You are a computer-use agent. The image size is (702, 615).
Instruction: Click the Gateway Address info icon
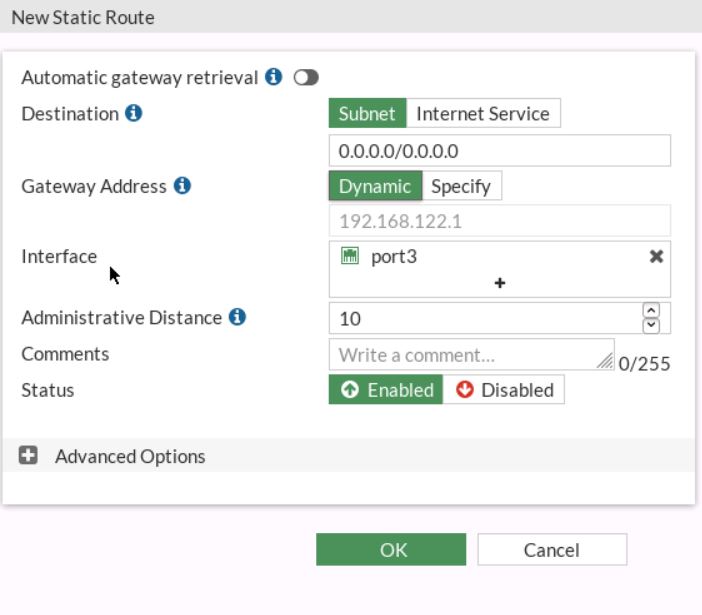click(x=182, y=186)
